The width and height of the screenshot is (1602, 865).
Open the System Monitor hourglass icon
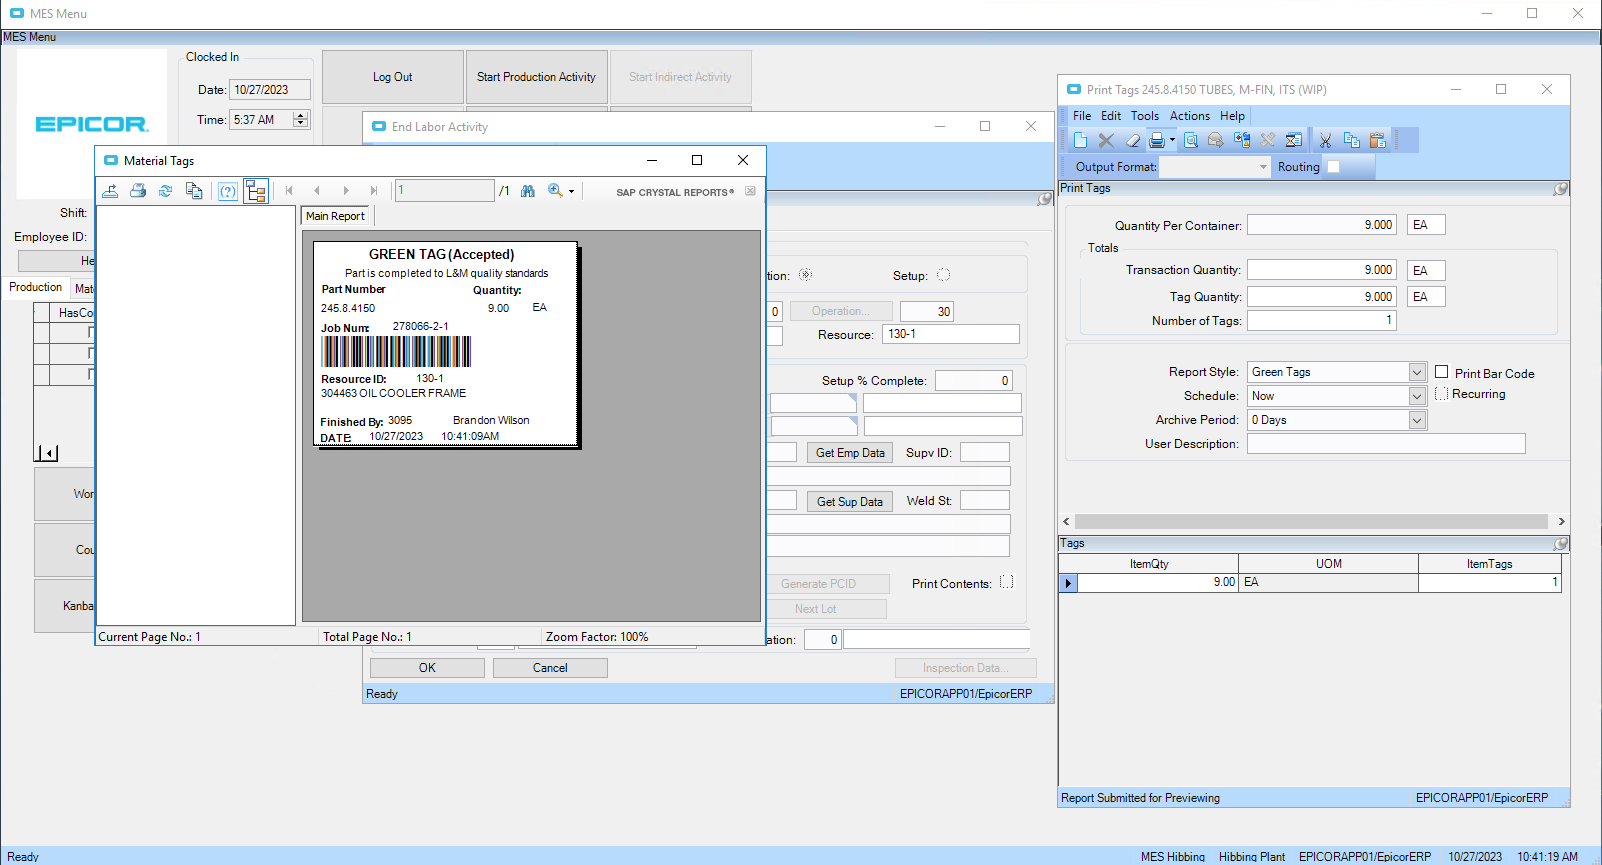(x=1294, y=140)
